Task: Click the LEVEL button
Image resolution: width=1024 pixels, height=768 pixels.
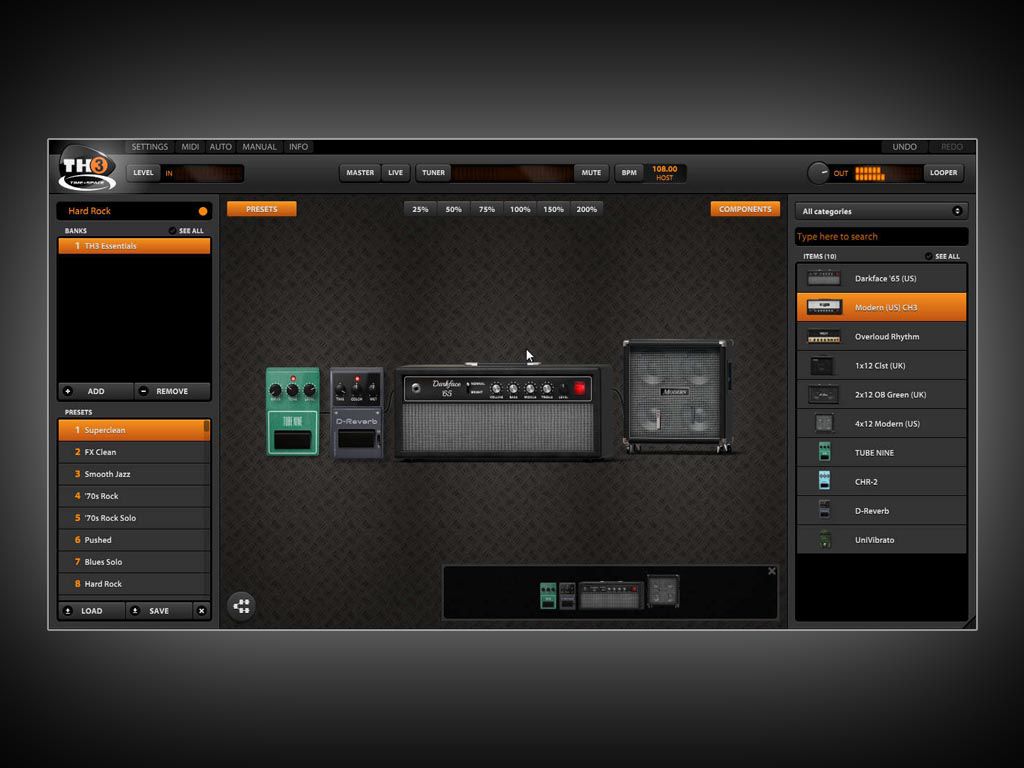Action: pos(143,172)
